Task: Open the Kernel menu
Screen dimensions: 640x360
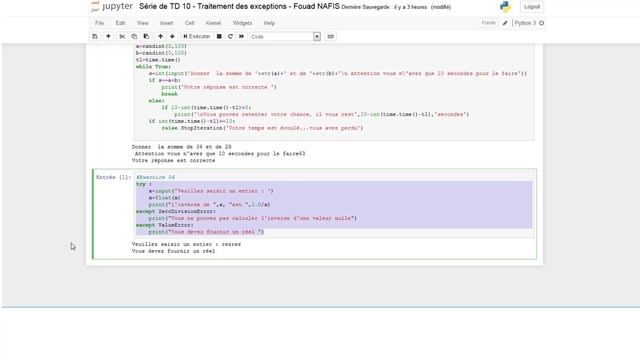Action: (x=213, y=23)
